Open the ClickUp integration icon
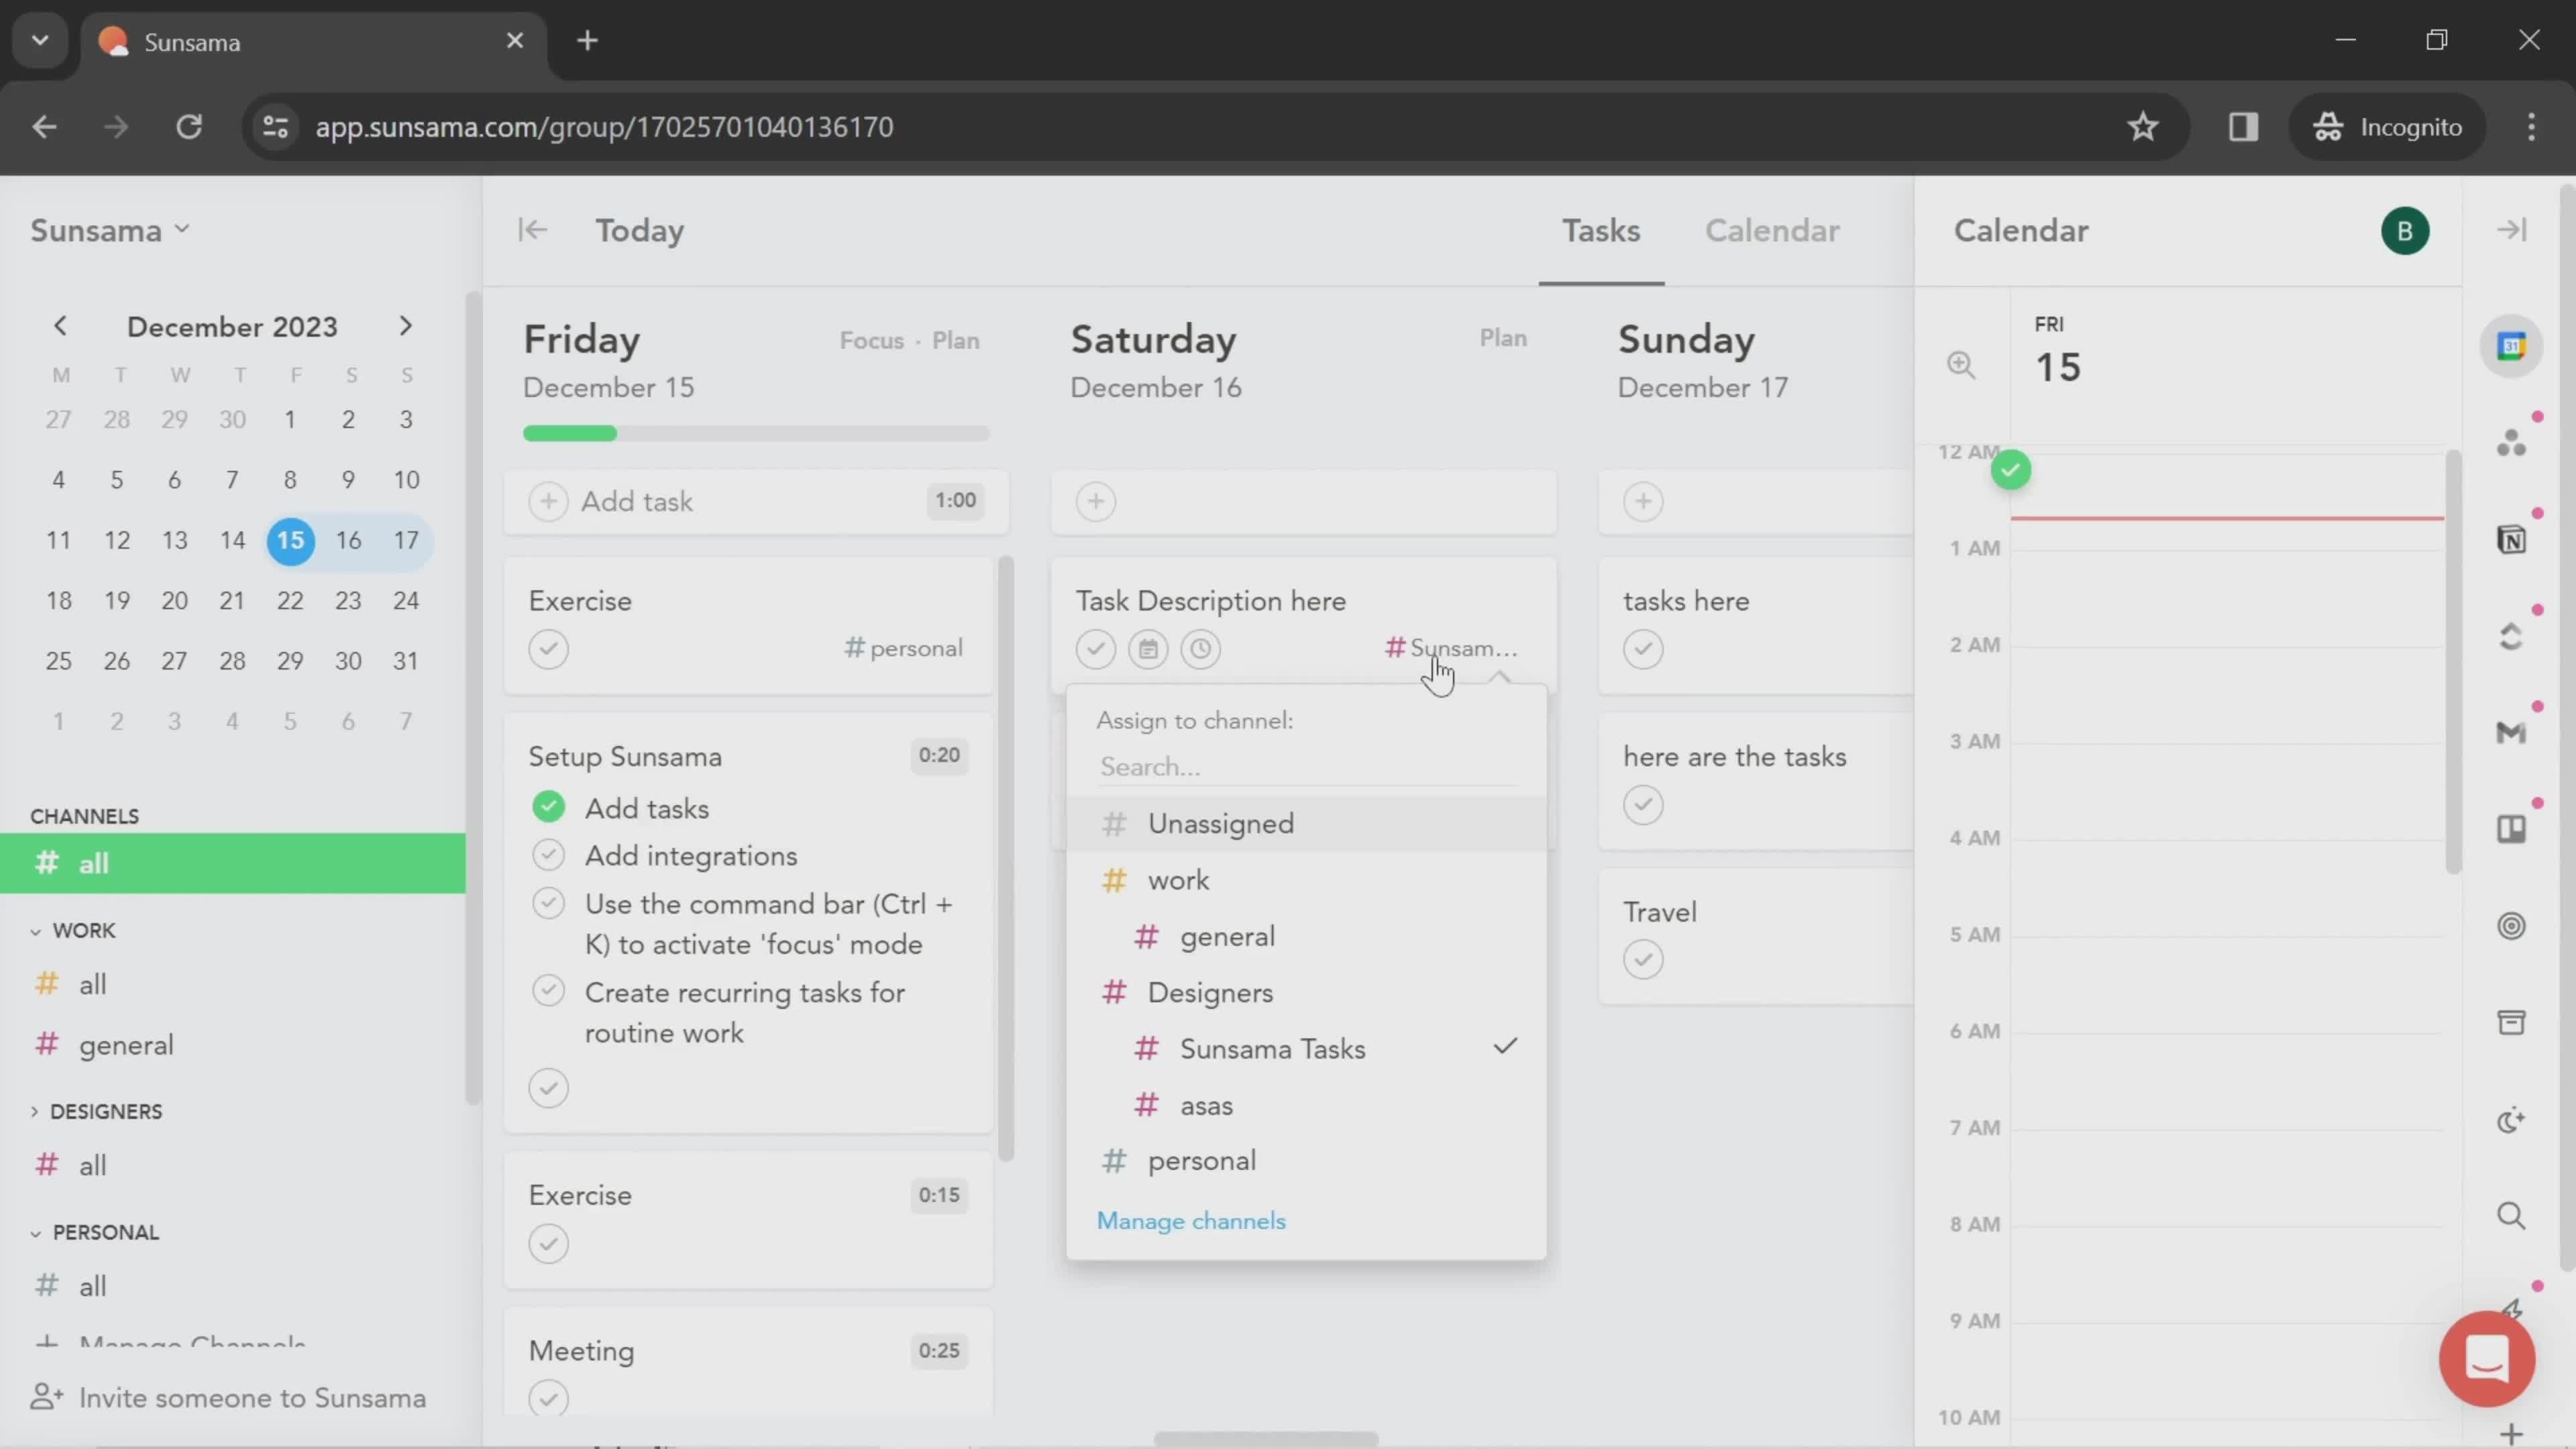The width and height of the screenshot is (2576, 1449). click(2511, 636)
